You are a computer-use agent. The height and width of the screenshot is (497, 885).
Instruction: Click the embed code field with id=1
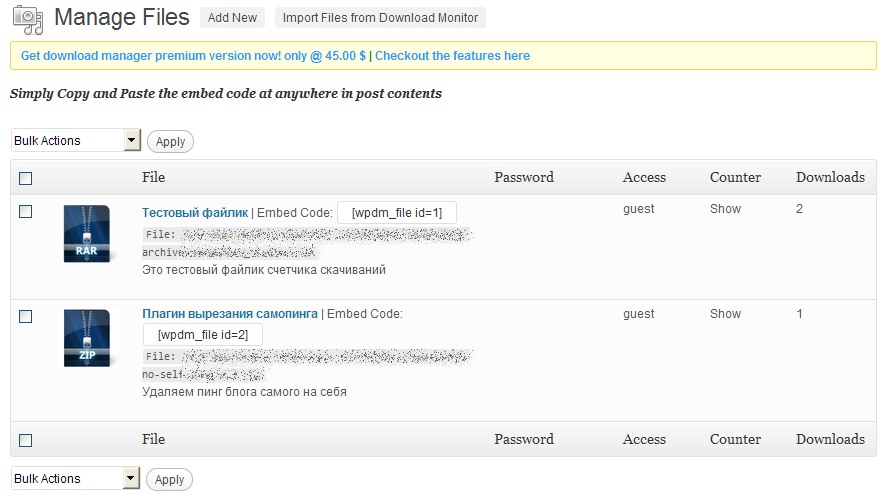(396, 212)
